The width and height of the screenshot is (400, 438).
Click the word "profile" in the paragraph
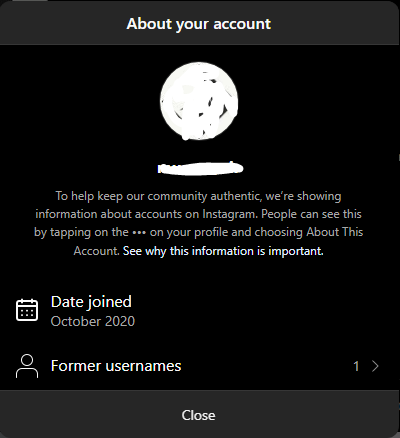pos(211,232)
